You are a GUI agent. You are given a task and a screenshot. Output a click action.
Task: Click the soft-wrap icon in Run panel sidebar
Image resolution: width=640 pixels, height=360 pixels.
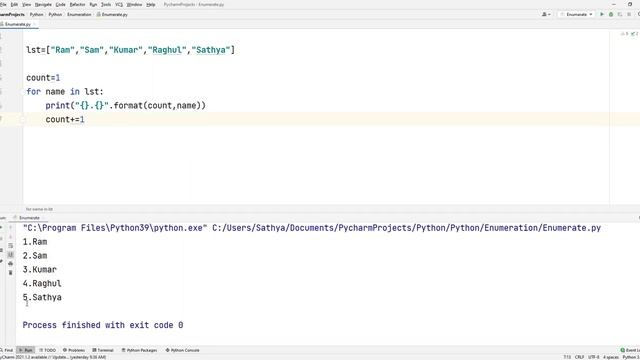[x=11, y=246]
